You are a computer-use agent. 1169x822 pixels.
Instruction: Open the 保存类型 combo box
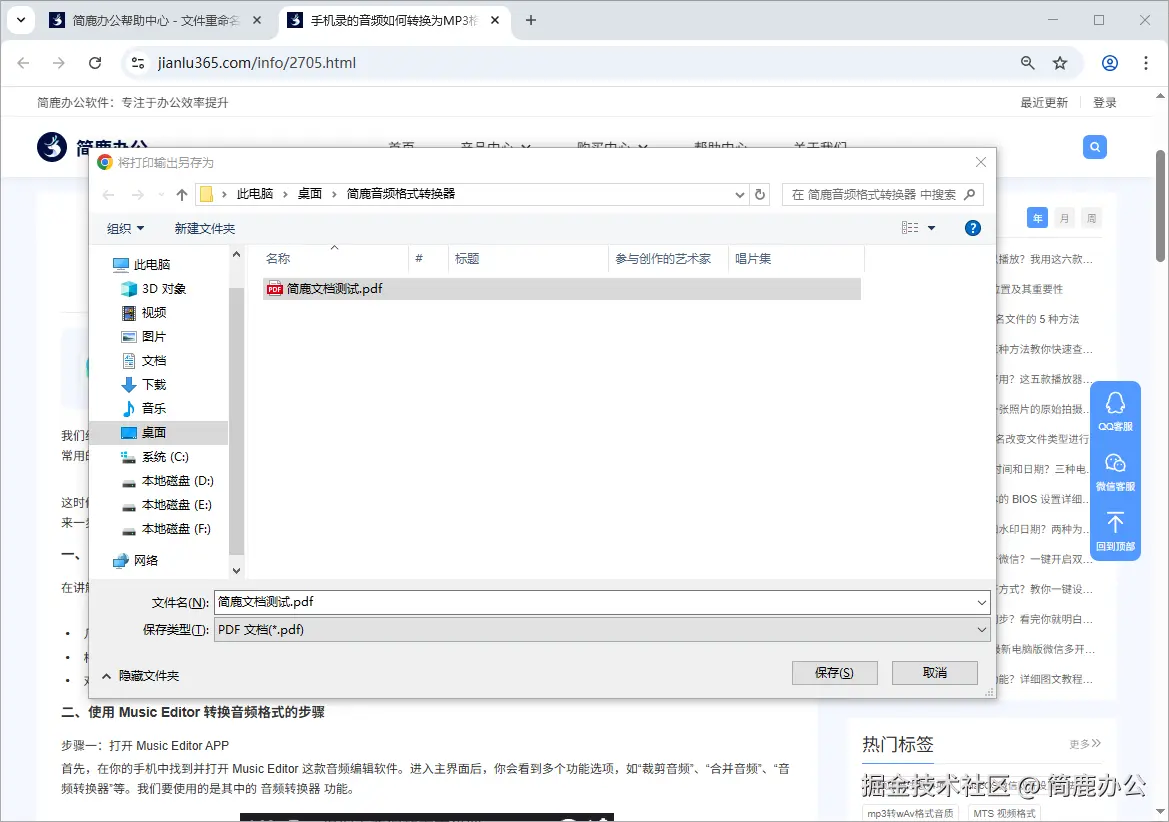[602, 630]
